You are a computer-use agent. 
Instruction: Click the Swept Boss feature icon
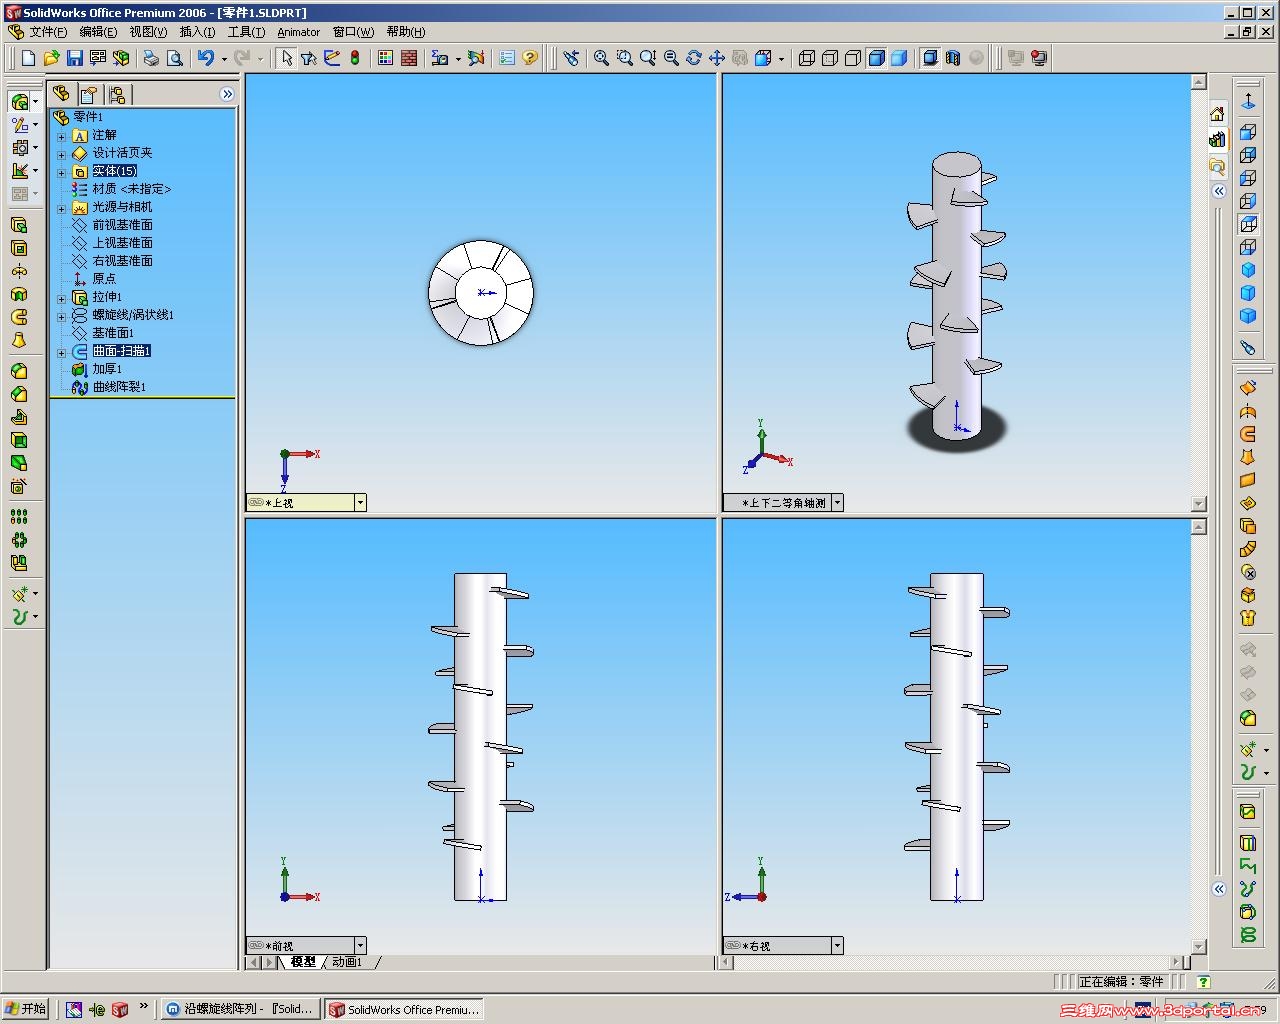[x=19, y=317]
